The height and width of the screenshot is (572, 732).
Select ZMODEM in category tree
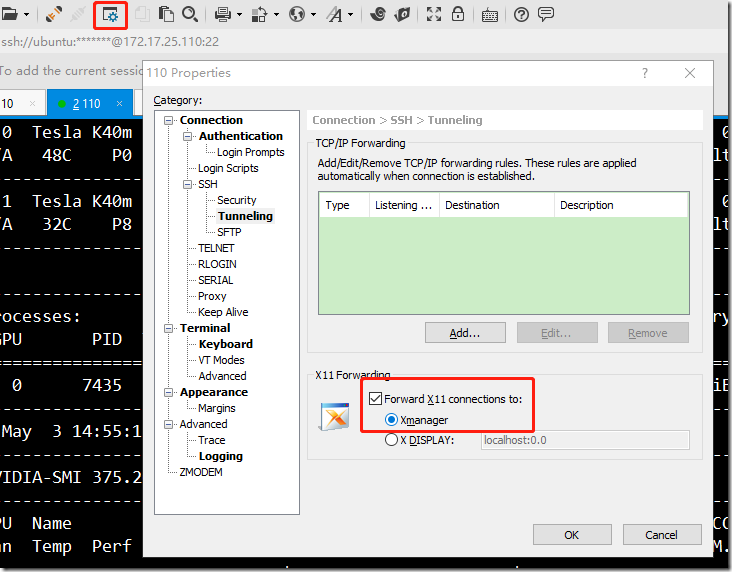201,472
